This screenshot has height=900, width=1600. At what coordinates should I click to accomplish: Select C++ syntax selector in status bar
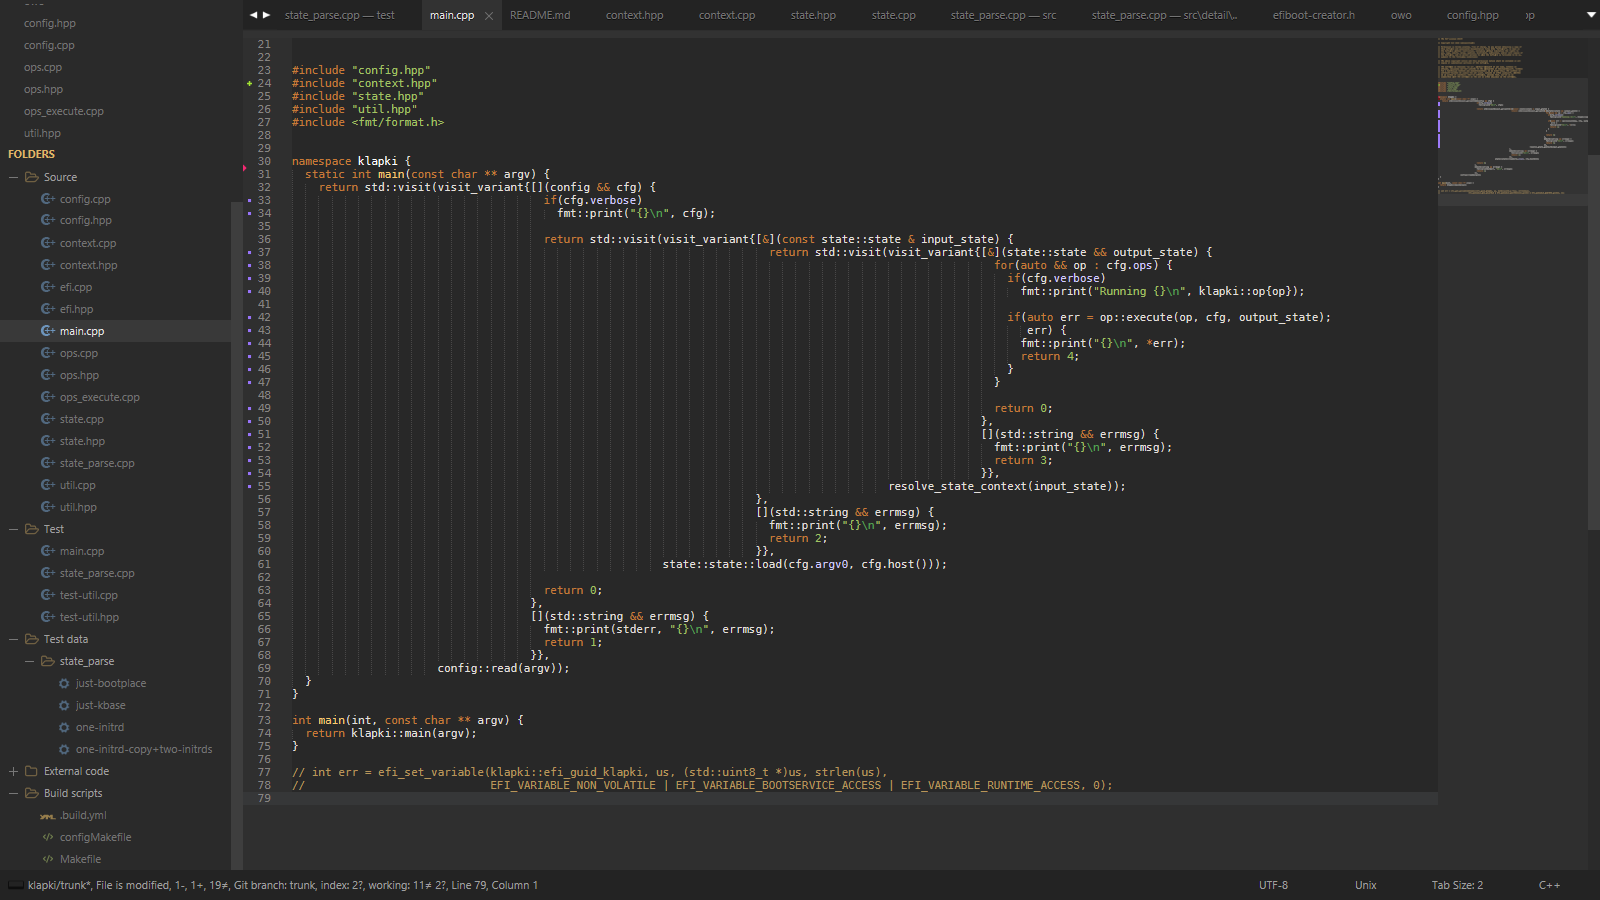1549,885
